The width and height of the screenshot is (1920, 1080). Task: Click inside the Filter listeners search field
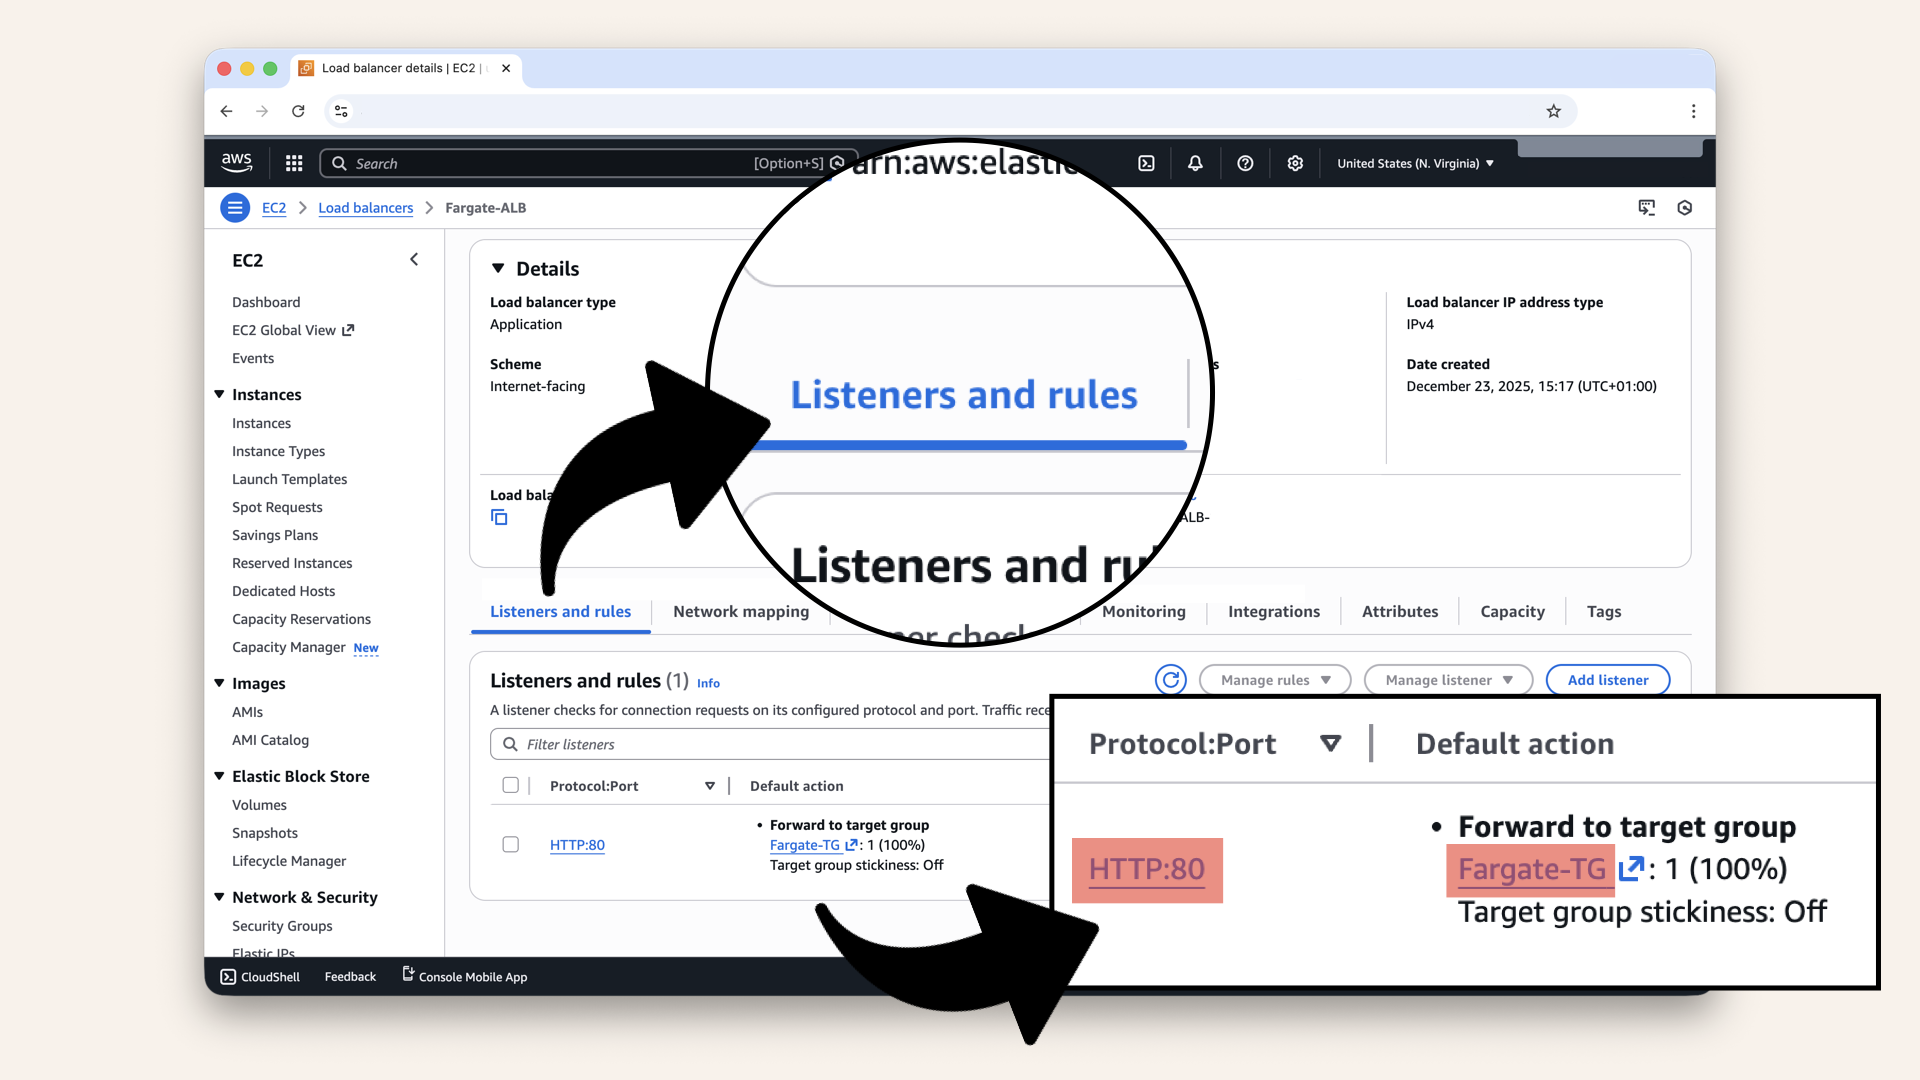620,744
